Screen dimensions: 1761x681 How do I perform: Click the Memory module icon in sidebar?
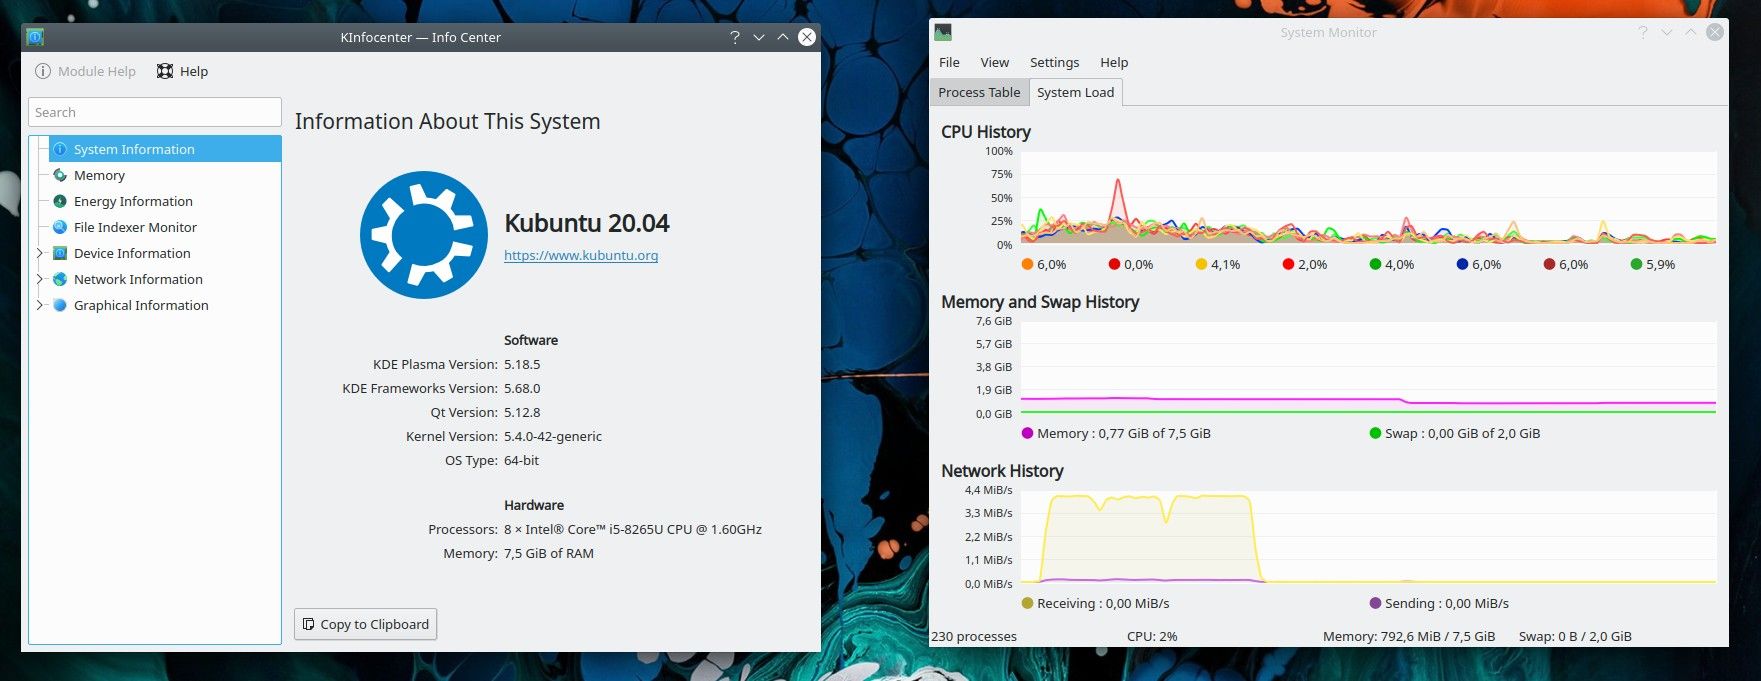point(60,175)
